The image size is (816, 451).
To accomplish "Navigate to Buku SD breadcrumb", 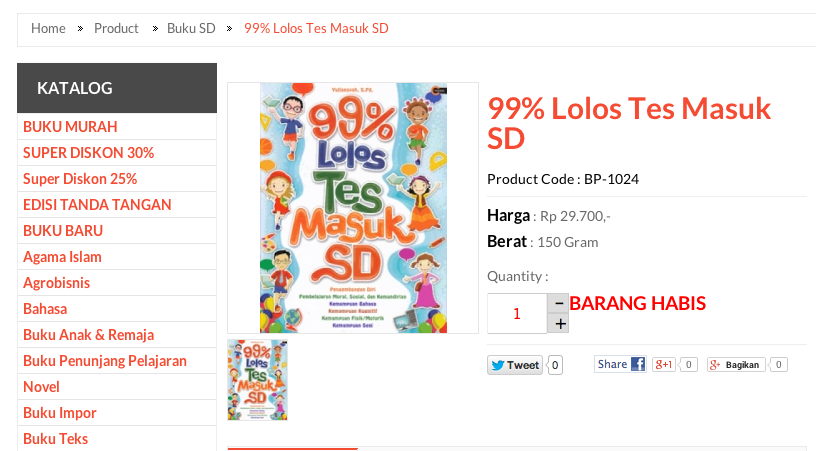I will [x=191, y=28].
